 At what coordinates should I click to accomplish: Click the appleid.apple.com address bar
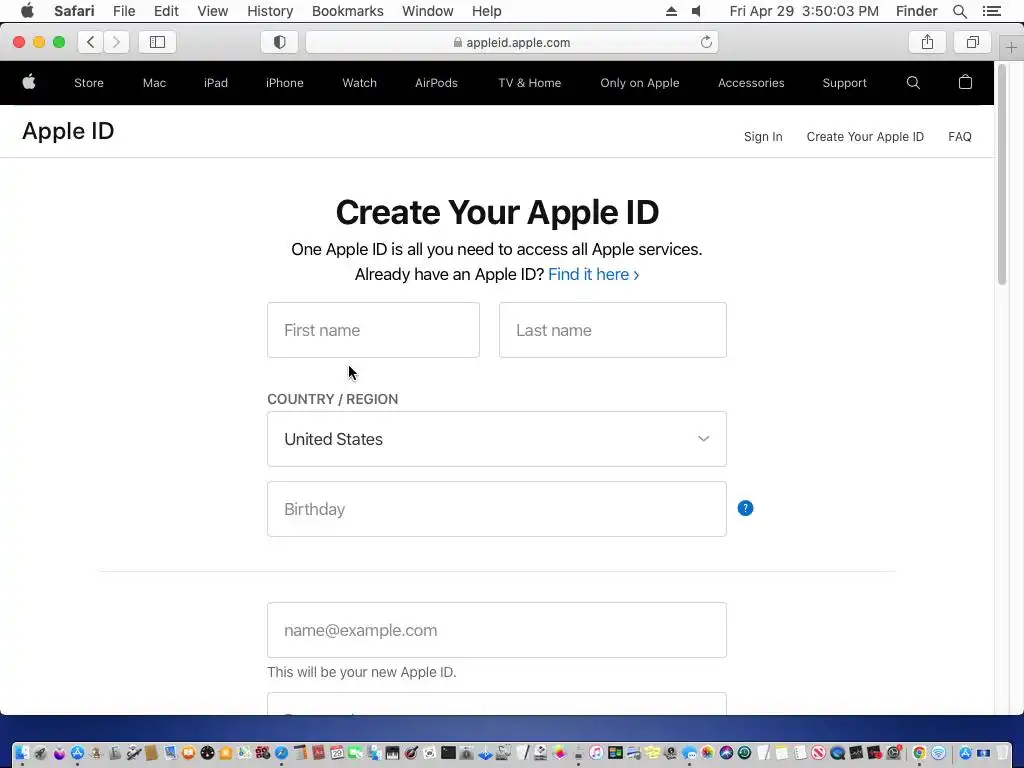point(512,42)
